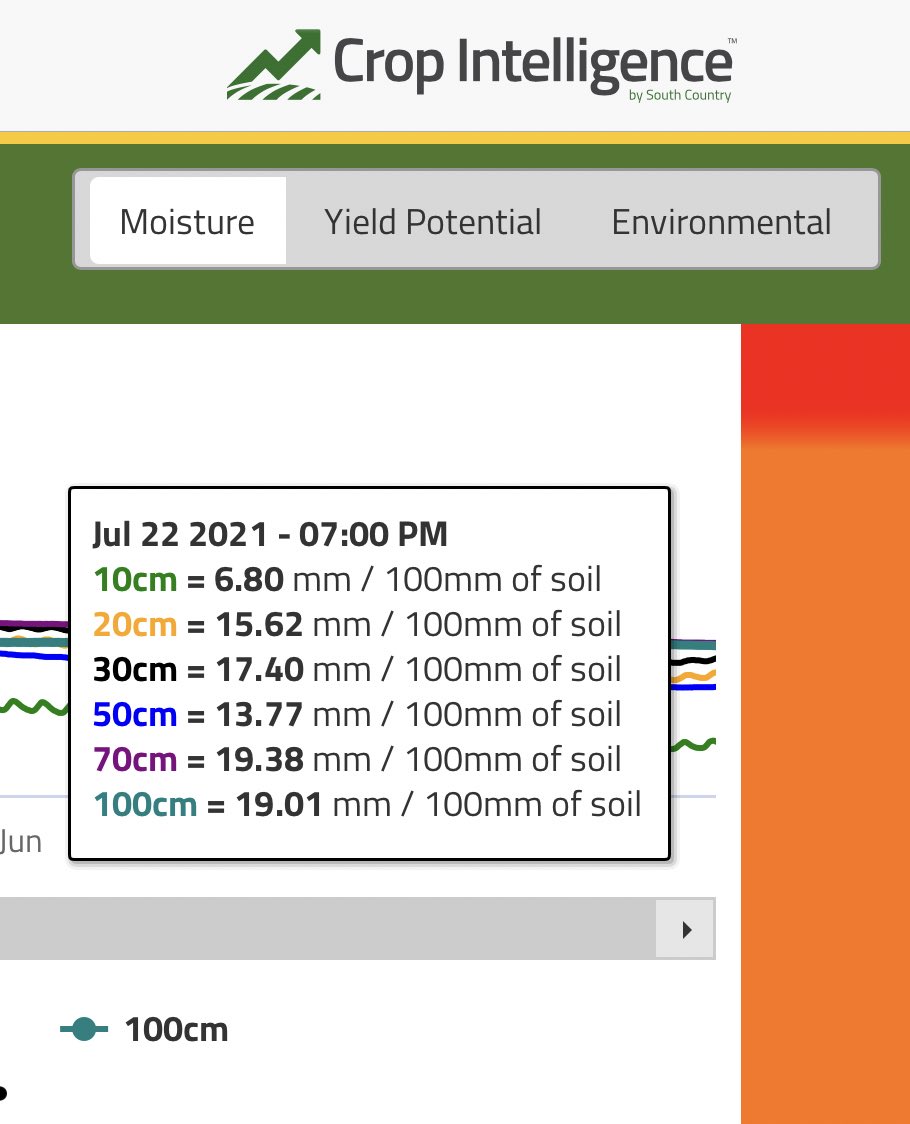910x1124 pixels.
Task: Click the 50cm = 13.77 reading
Action: coord(357,715)
